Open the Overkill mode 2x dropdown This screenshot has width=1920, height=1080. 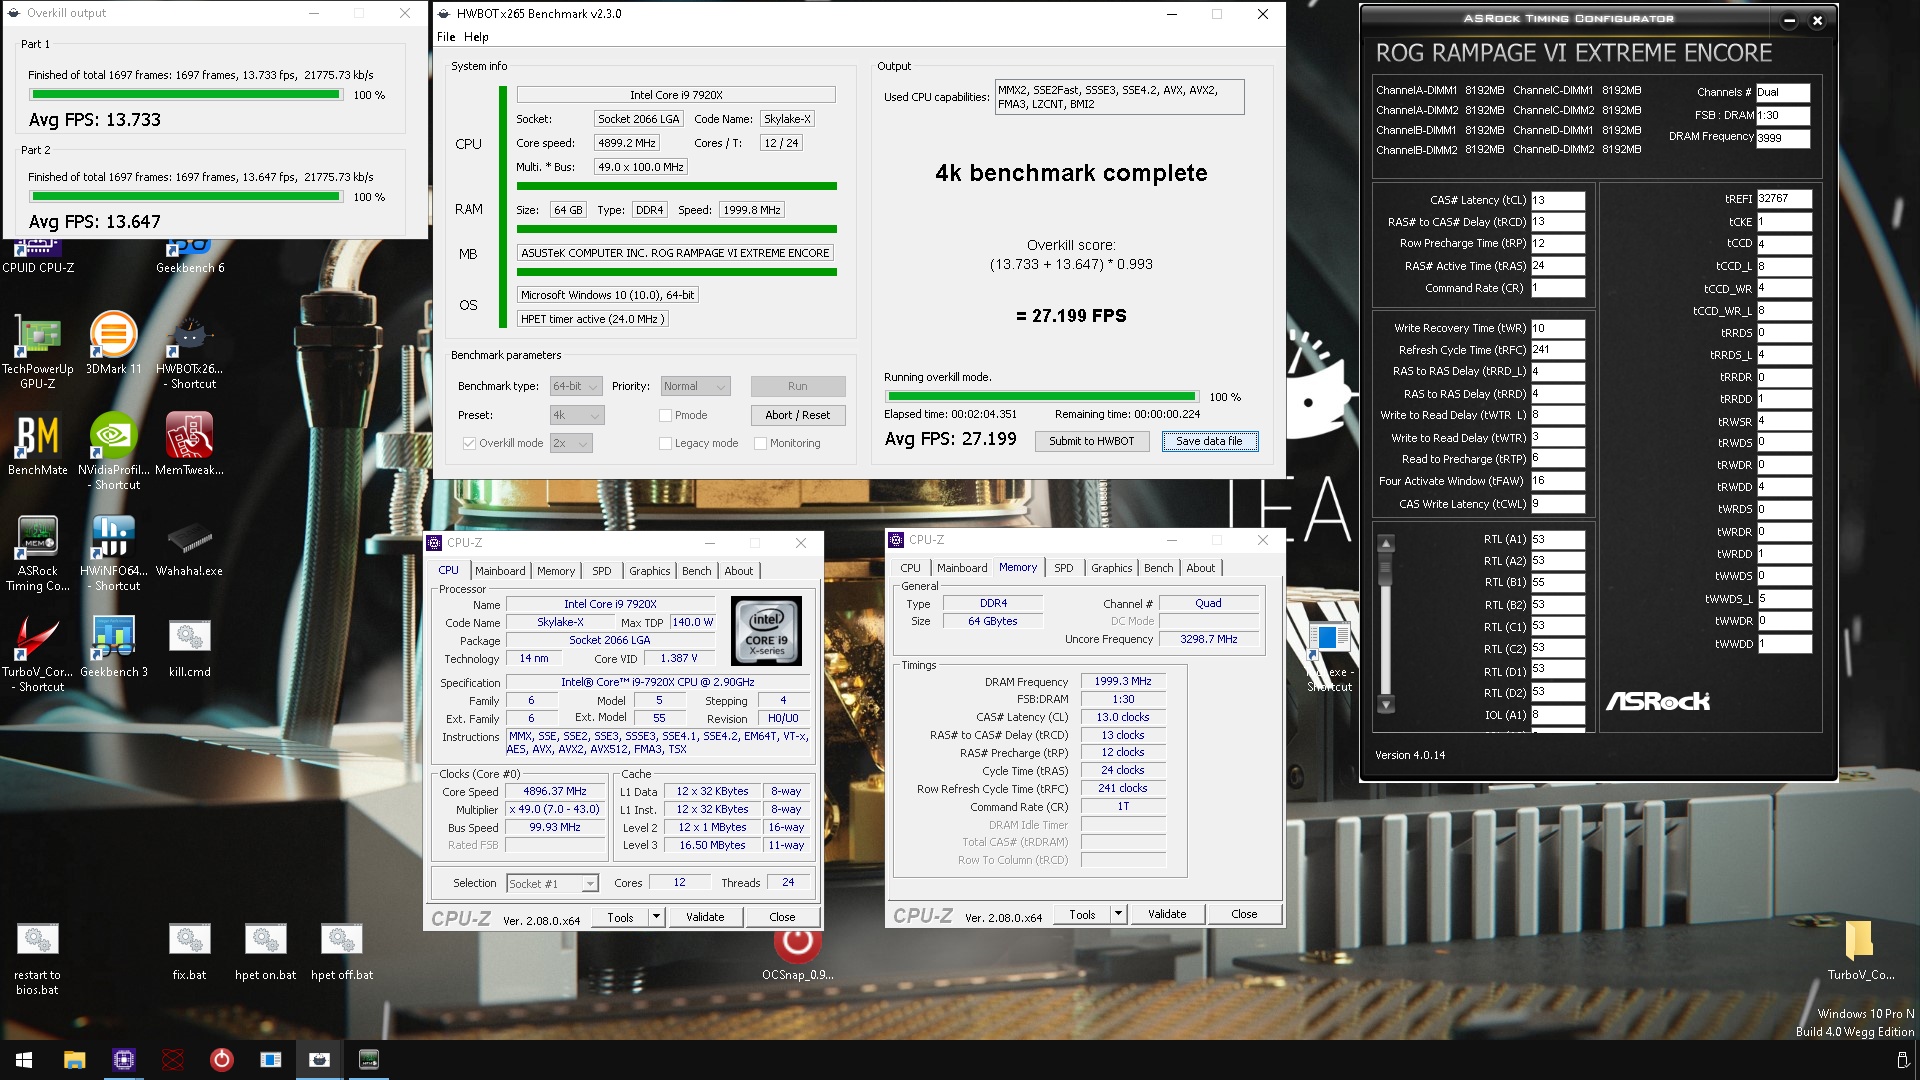click(571, 443)
